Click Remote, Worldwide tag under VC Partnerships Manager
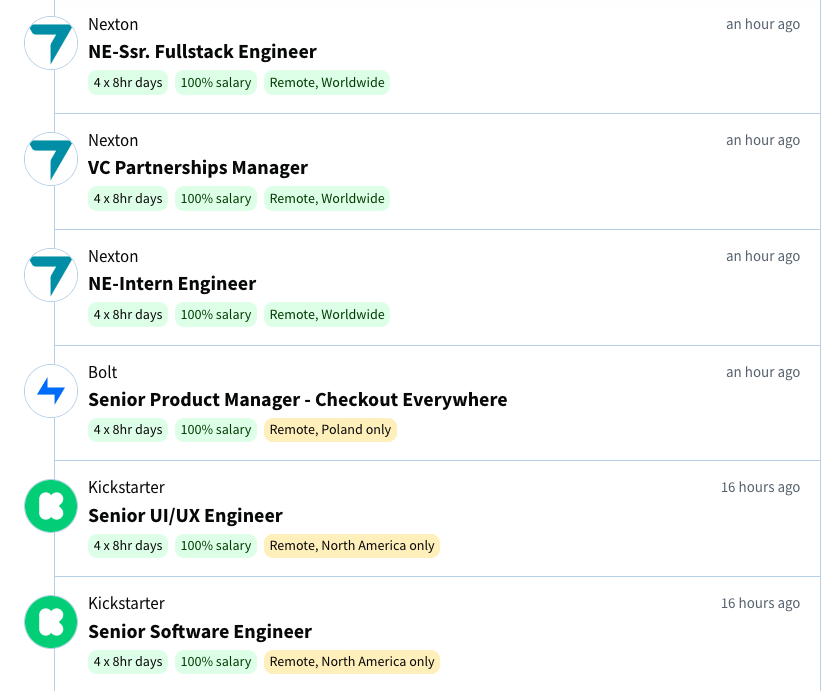 (x=327, y=199)
